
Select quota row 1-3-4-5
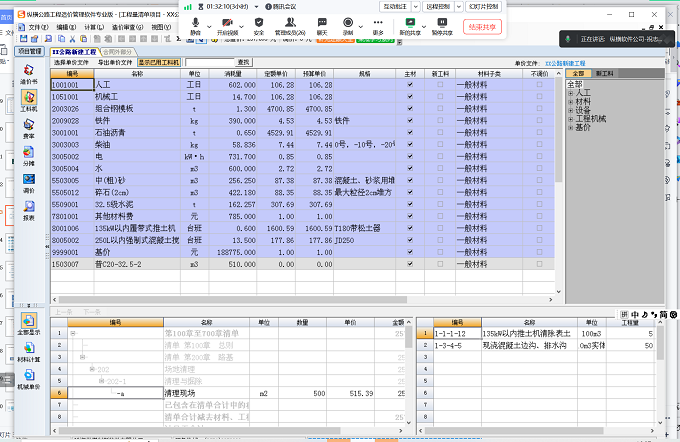[x=457, y=345]
